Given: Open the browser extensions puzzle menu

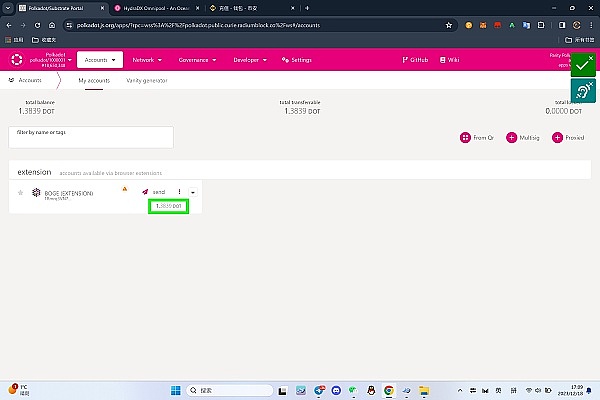Looking at the screenshot, I should click(541, 25).
